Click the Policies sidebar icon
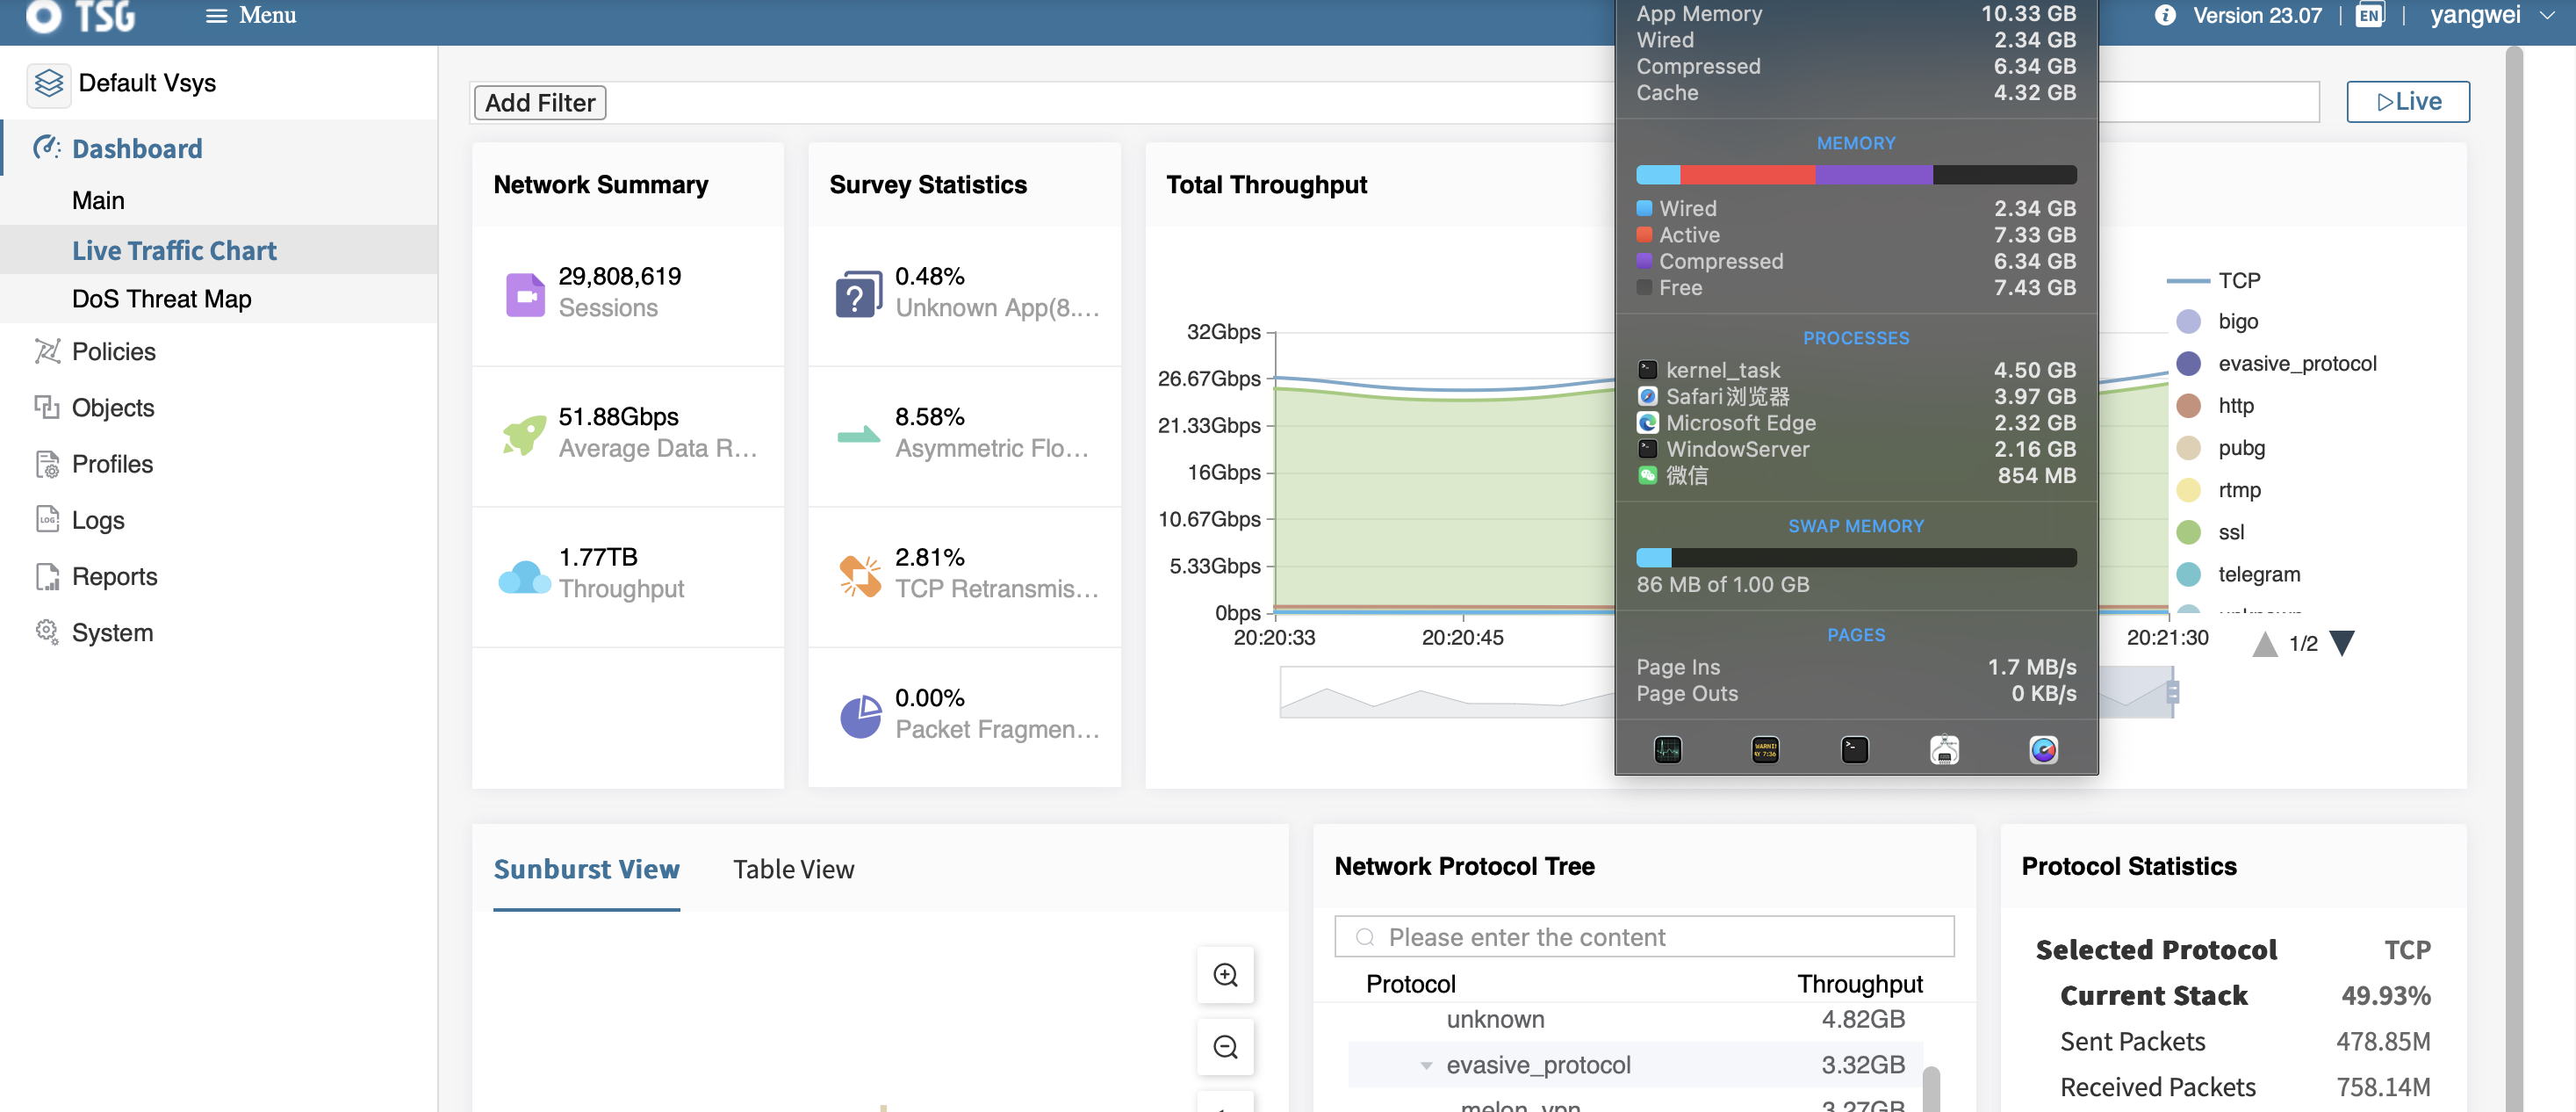The image size is (2576, 1112). click(47, 351)
